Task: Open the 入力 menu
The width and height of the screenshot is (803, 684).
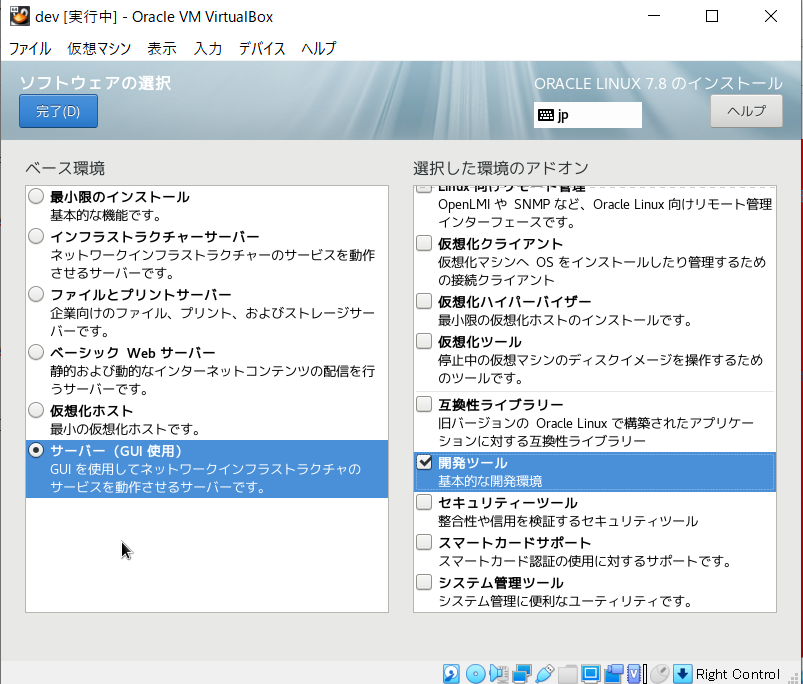Action: pyautogui.click(x=208, y=49)
